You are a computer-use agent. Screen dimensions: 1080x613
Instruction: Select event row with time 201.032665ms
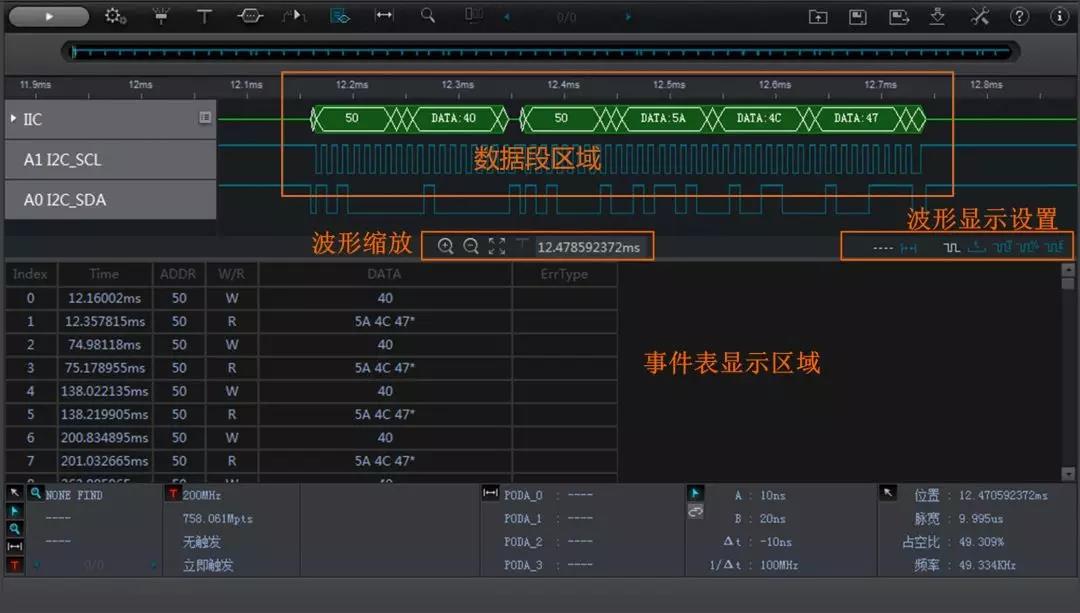pos(311,461)
